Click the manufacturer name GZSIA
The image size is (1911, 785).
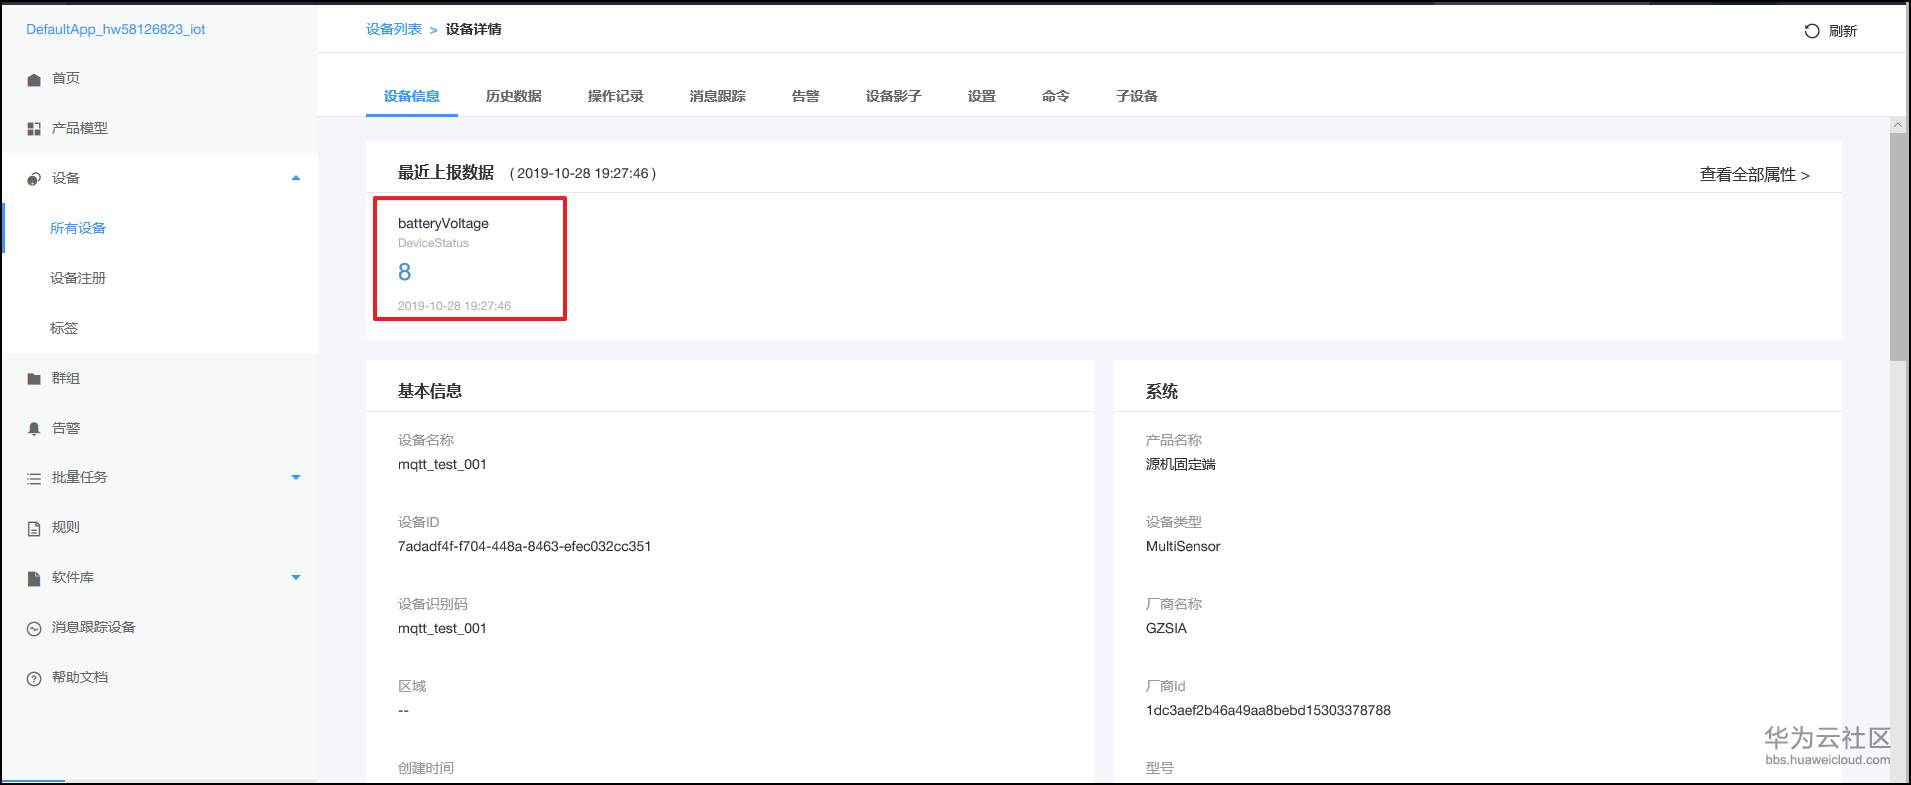click(x=1166, y=628)
